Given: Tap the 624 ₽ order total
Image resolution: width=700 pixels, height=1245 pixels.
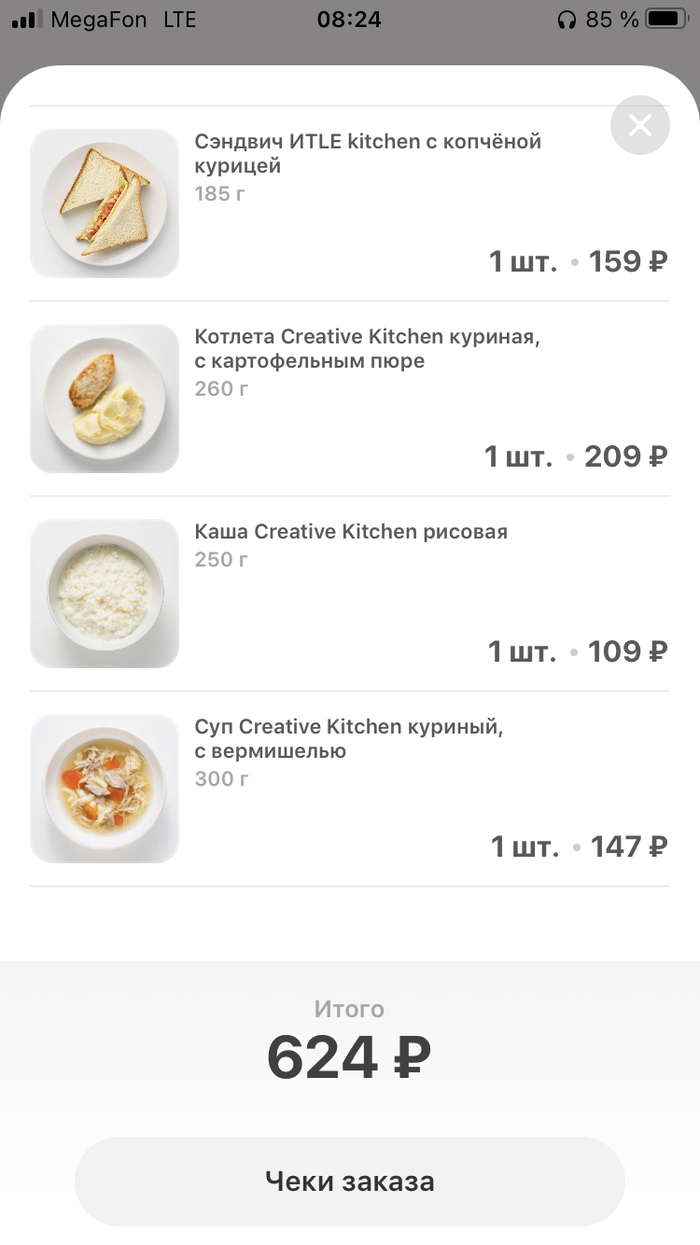Looking at the screenshot, I should point(349,1058).
